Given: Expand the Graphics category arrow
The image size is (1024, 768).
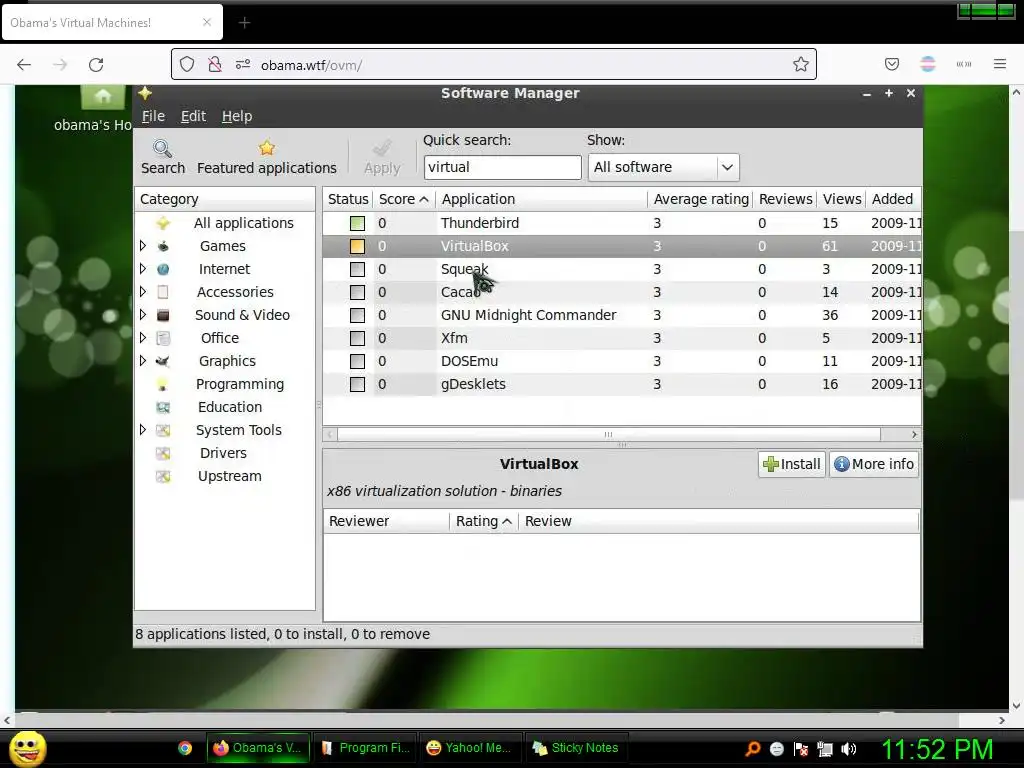Looking at the screenshot, I should (143, 360).
